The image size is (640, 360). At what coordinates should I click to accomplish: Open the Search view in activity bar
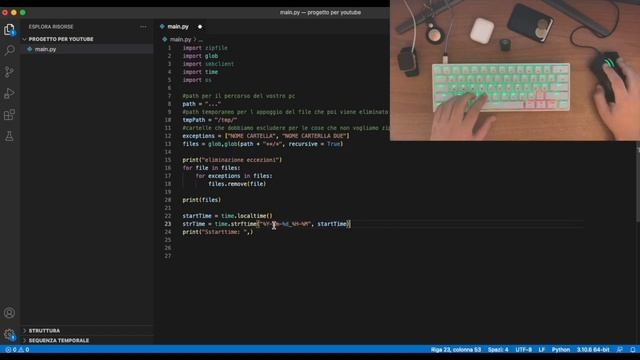9,50
